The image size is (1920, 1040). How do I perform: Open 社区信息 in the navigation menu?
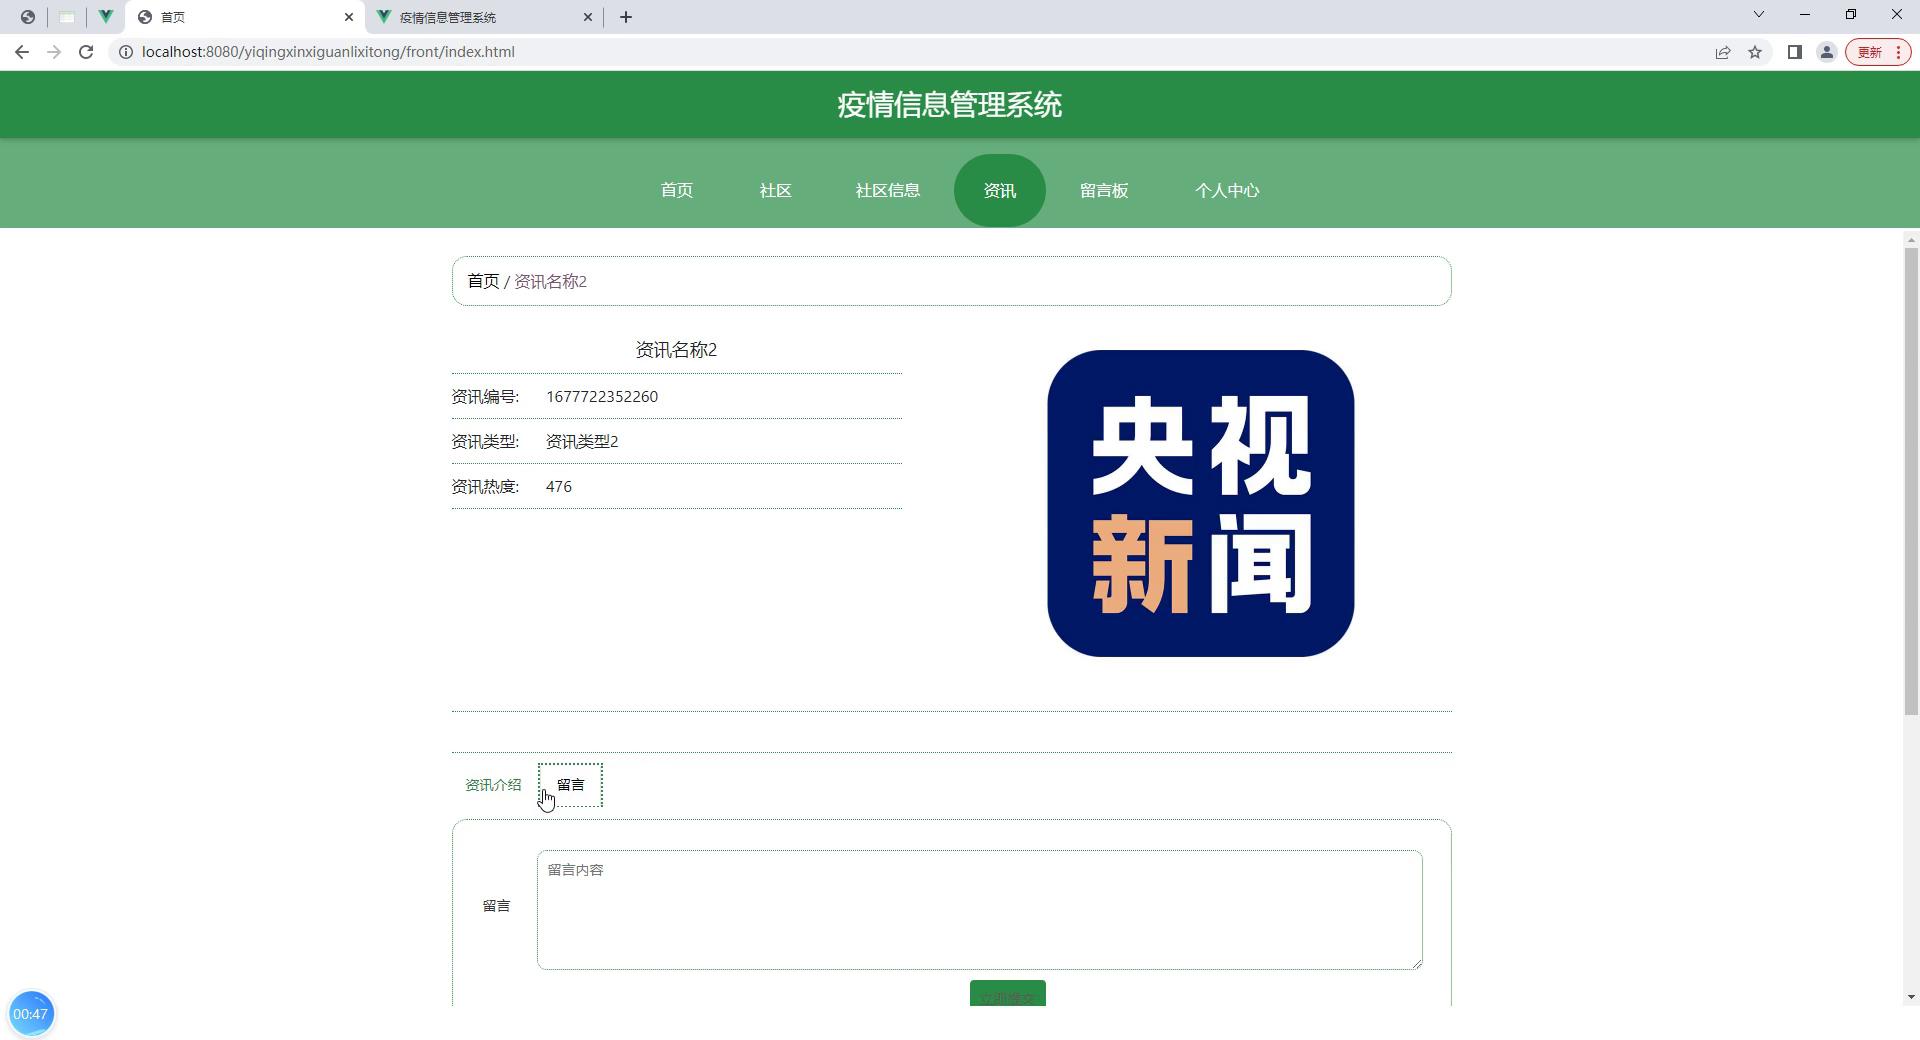888,190
